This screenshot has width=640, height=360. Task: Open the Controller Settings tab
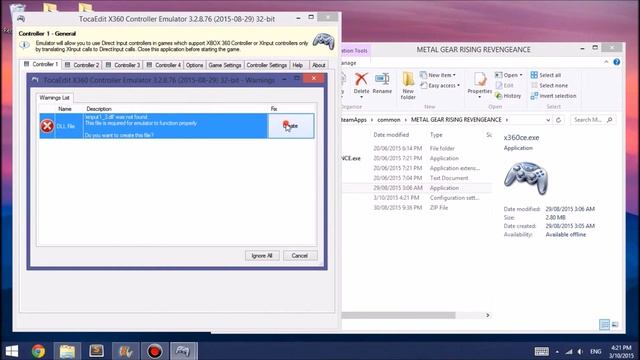pos(267,65)
